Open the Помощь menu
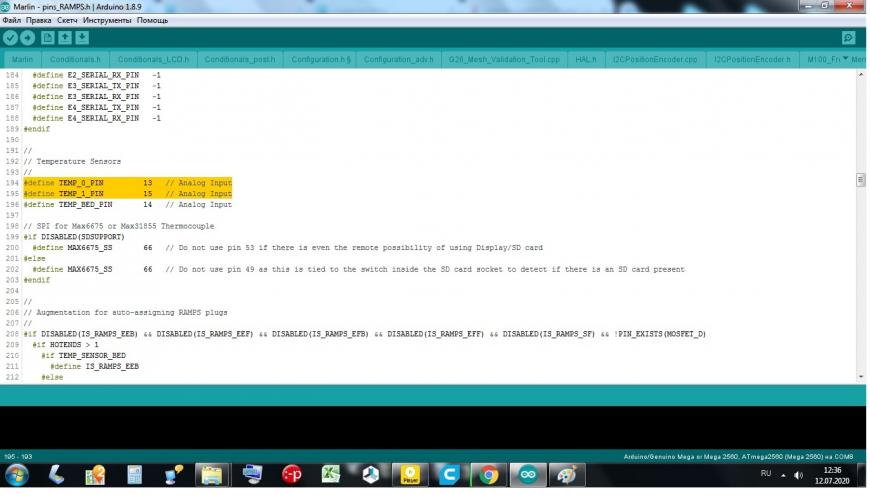 click(x=153, y=20)
